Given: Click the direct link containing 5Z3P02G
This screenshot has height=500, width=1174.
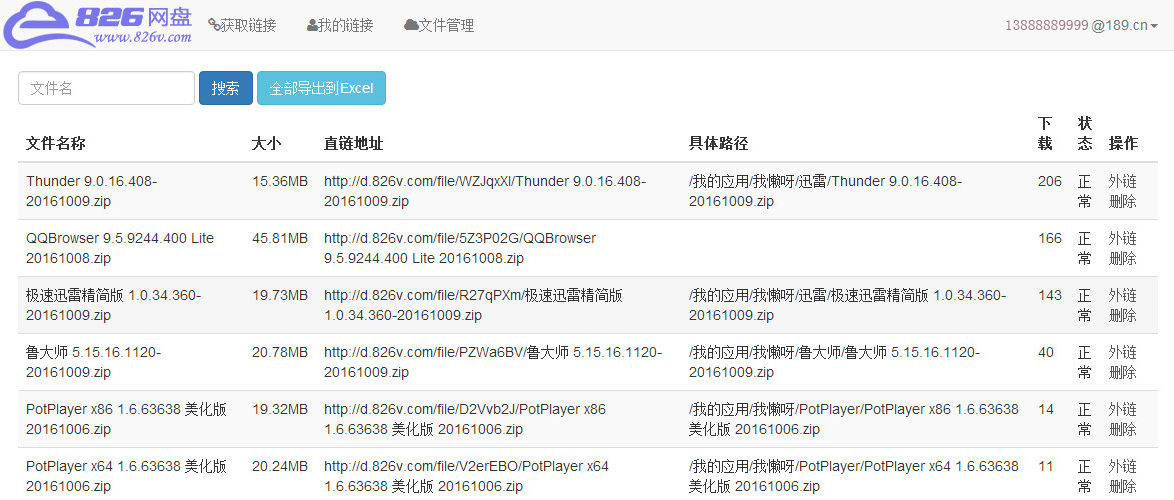Looking at the screenshot, I should tap(460, 249).
